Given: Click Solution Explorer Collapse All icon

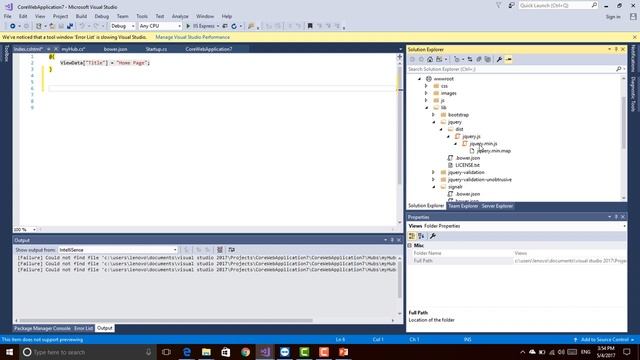Looking at the screenshot, I should coord(479,60).
